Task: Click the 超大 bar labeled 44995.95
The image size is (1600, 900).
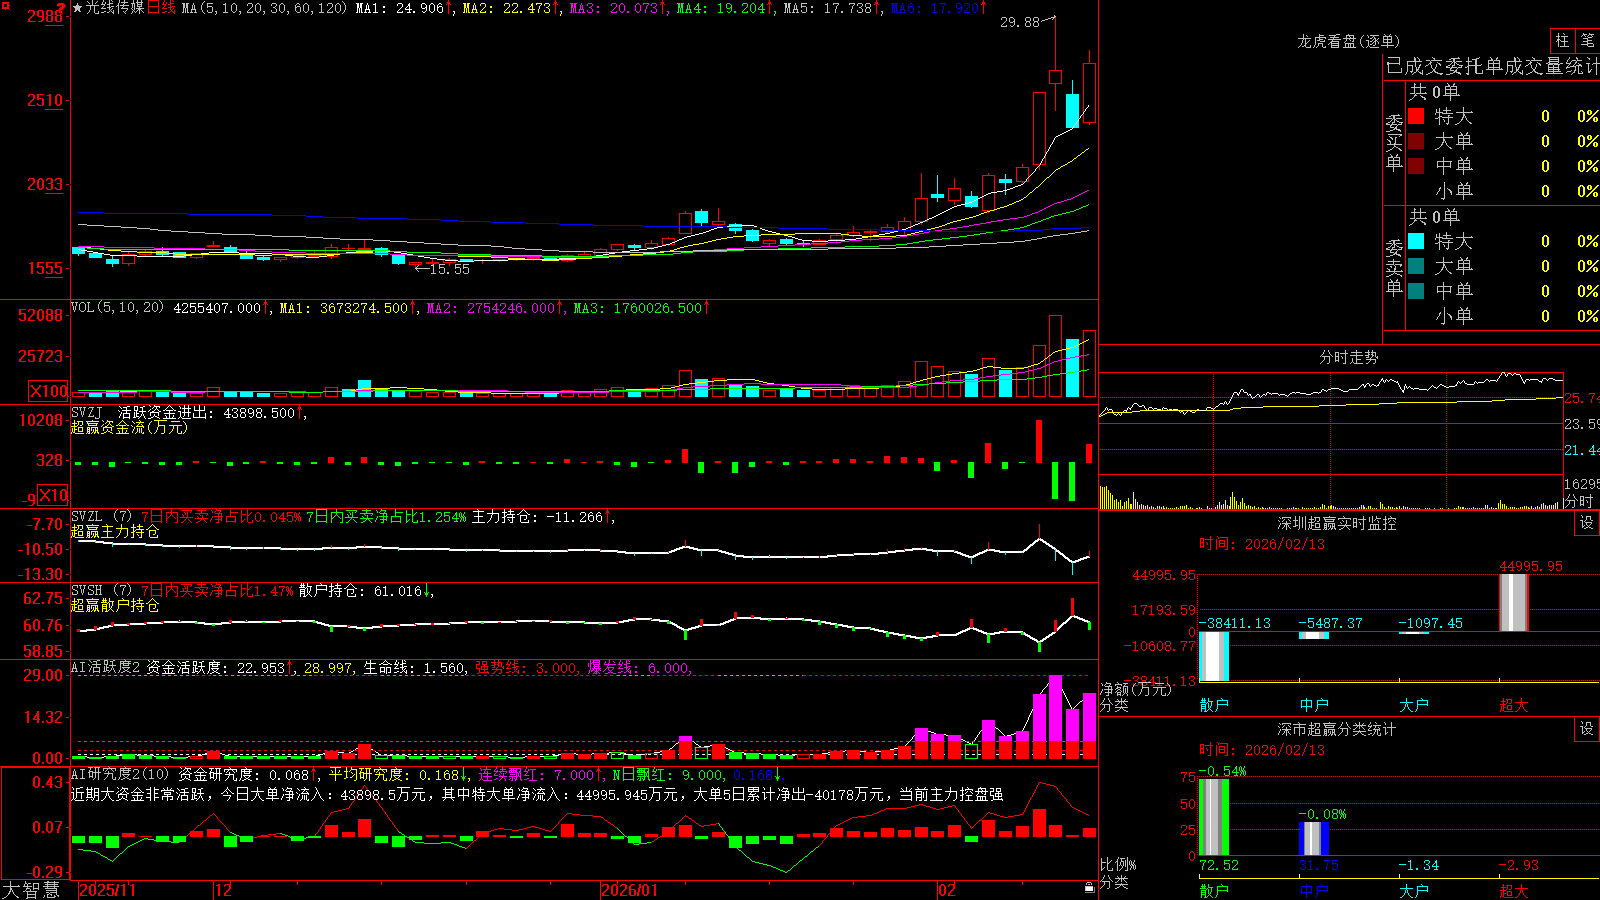Action: (1514, 602)
